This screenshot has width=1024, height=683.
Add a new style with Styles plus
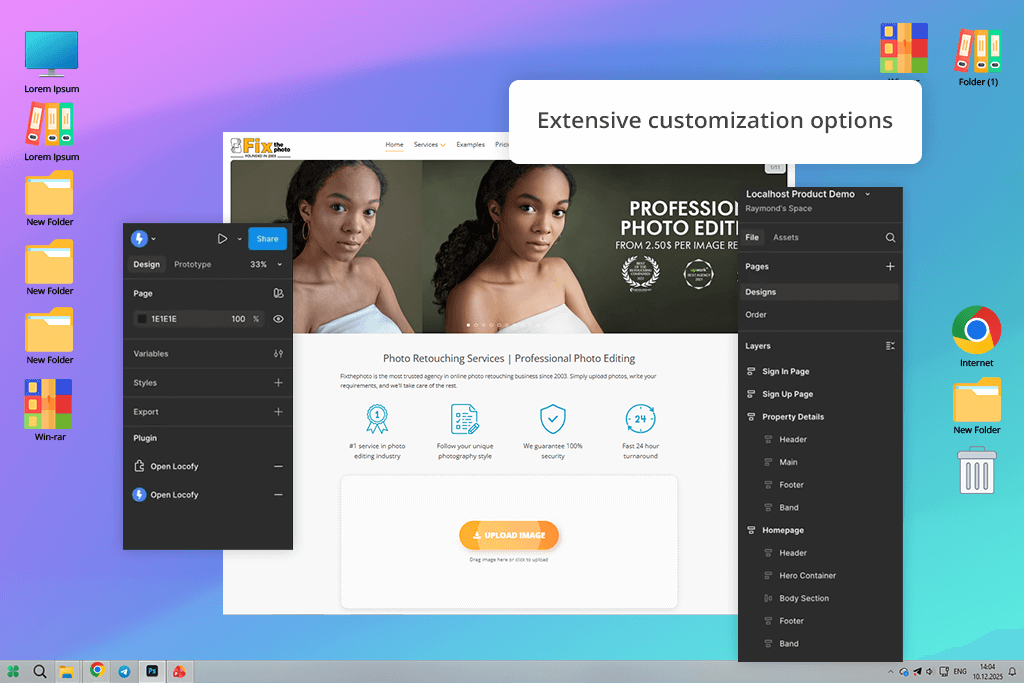pos(278,383)
